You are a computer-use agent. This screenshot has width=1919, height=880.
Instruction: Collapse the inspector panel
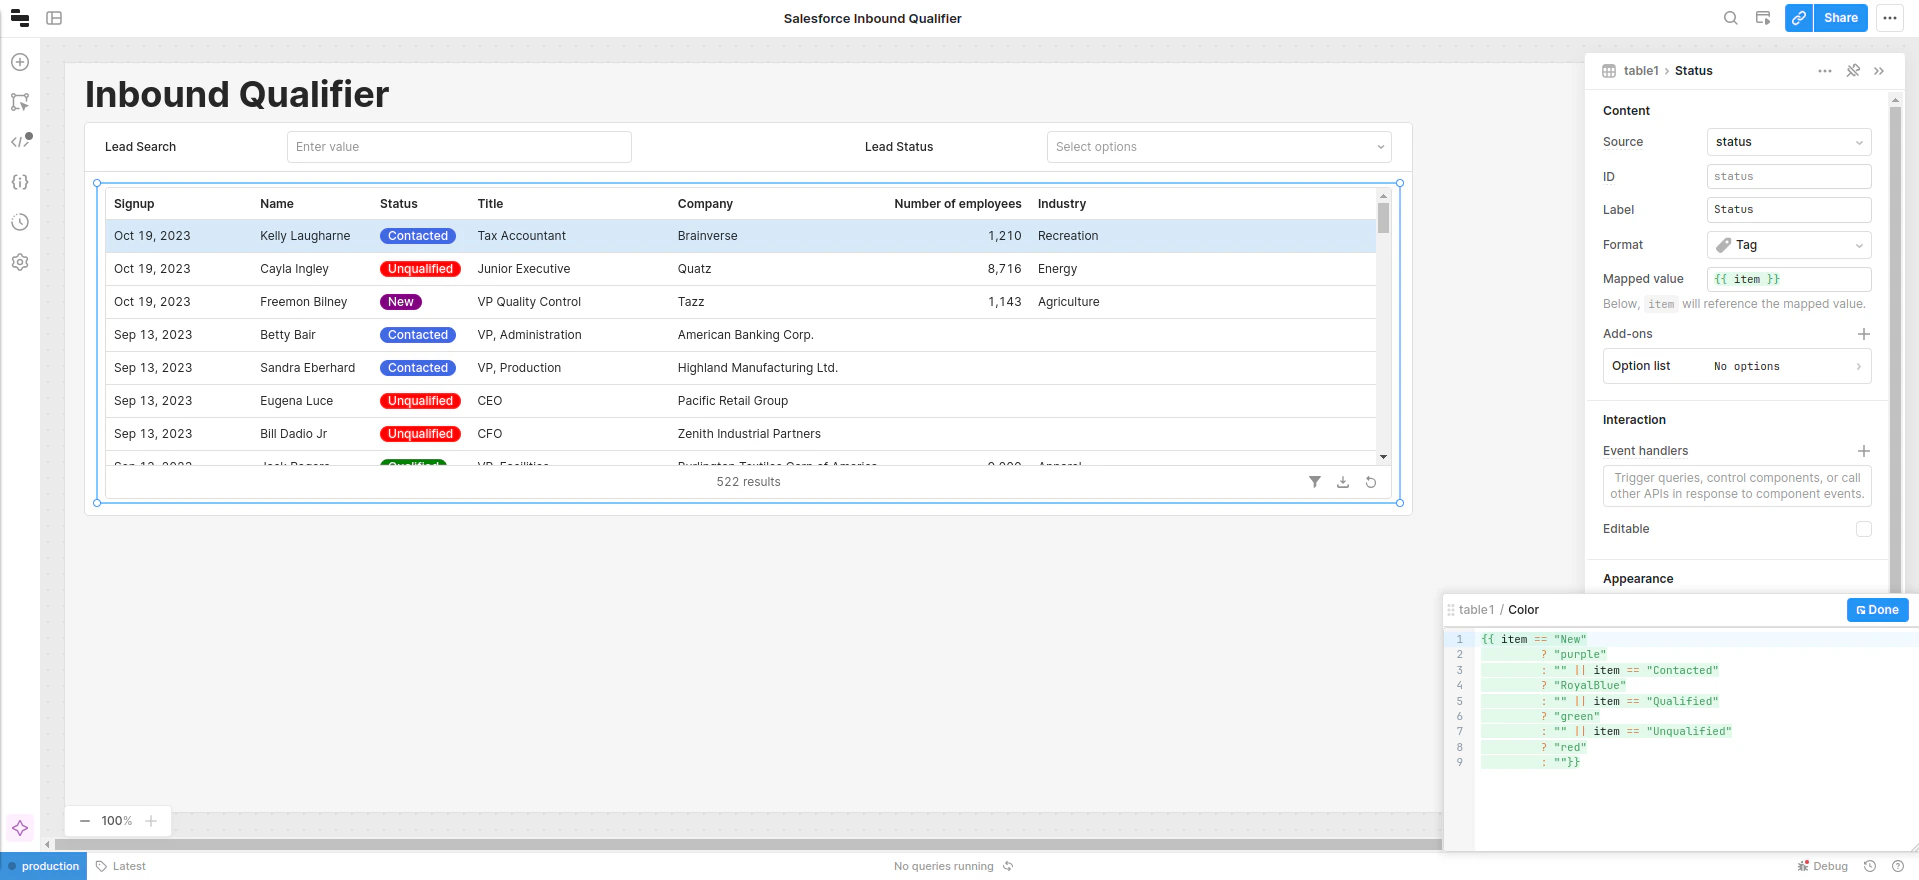coord(1879,71)
